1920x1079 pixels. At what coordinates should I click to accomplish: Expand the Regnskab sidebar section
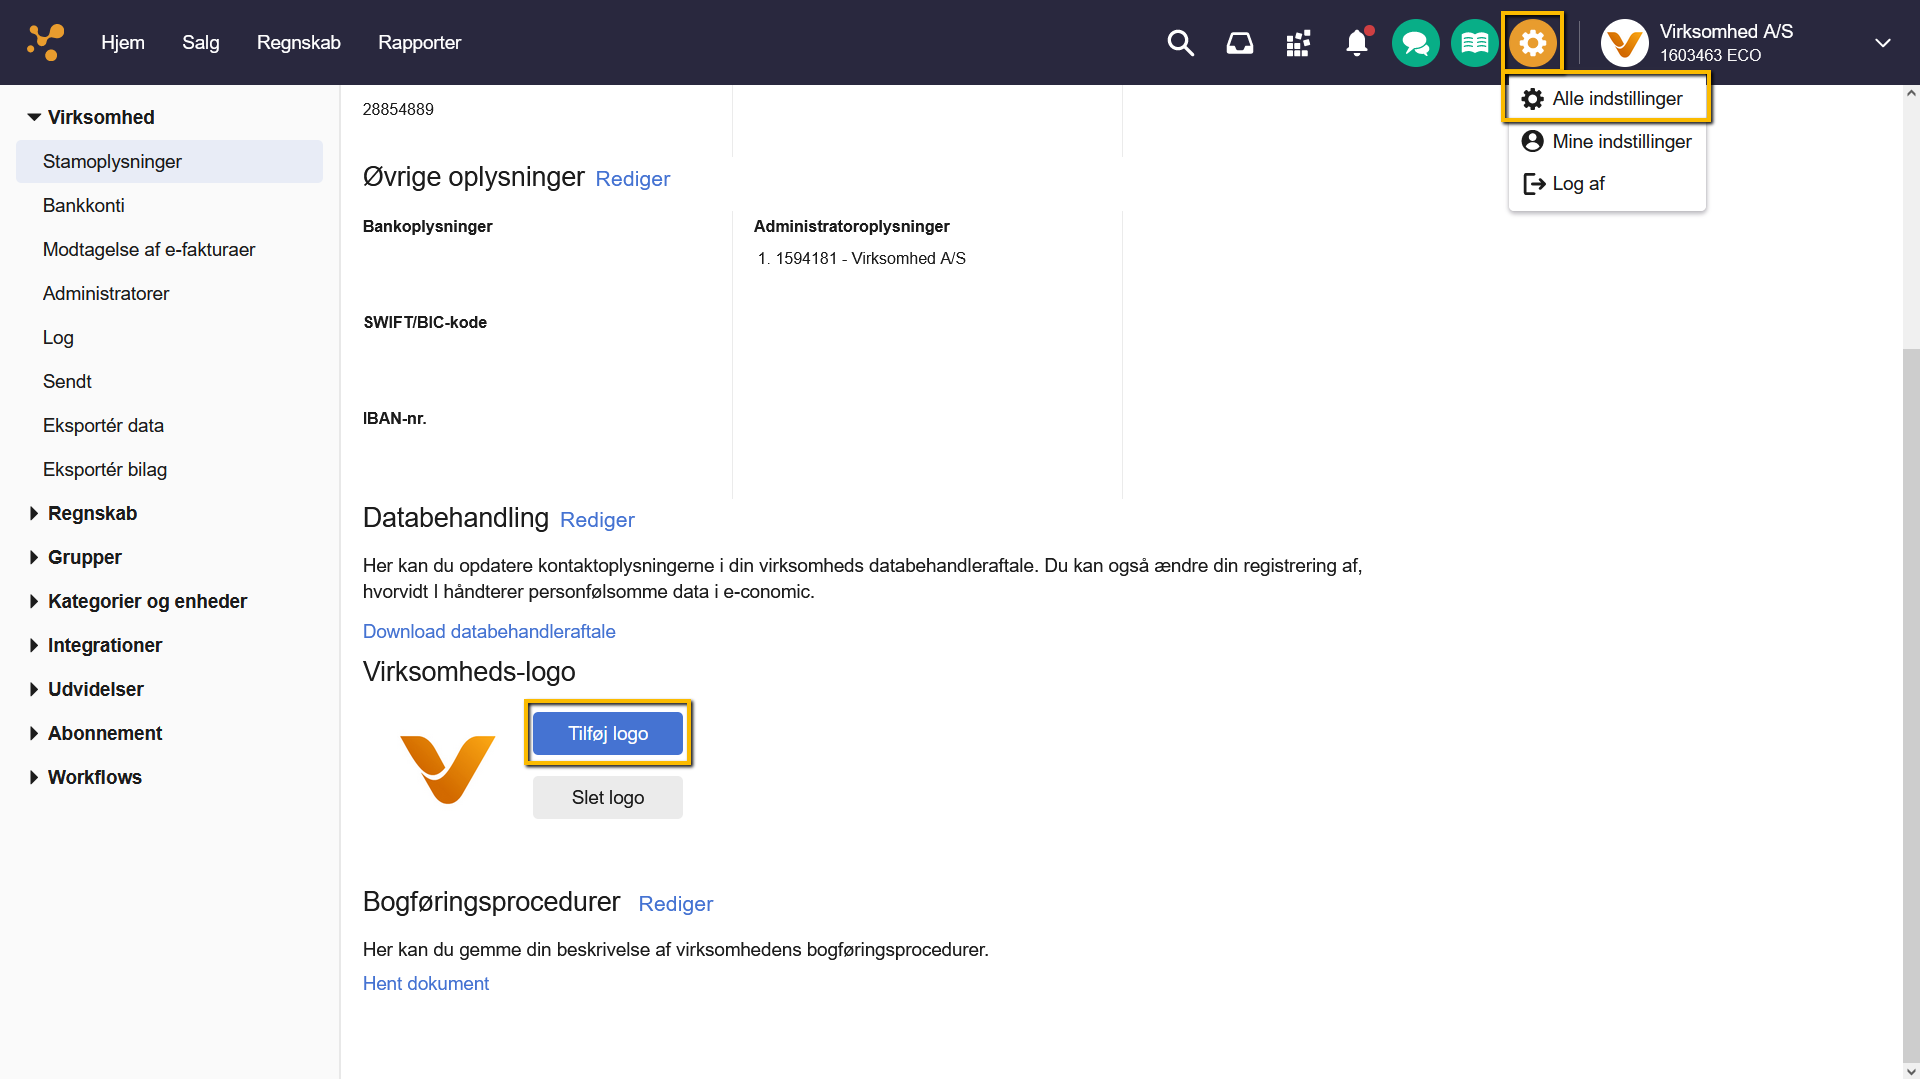tap(92, 513)
